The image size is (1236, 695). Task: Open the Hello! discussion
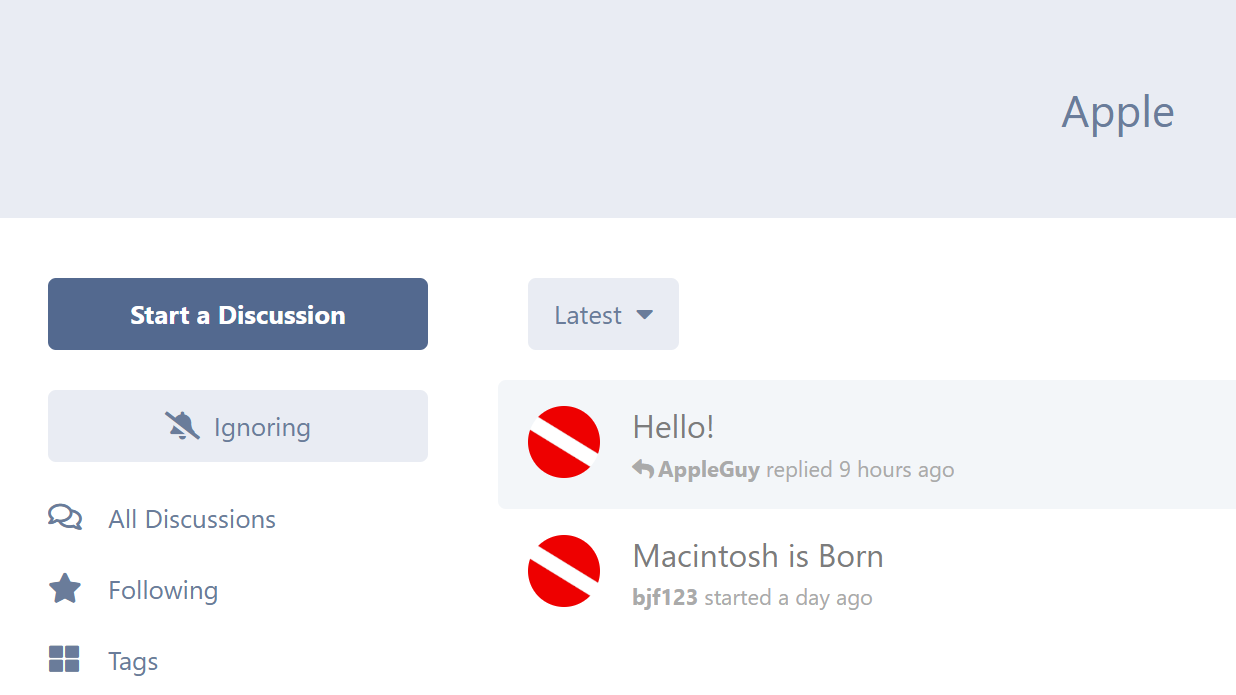pos(673,427)
